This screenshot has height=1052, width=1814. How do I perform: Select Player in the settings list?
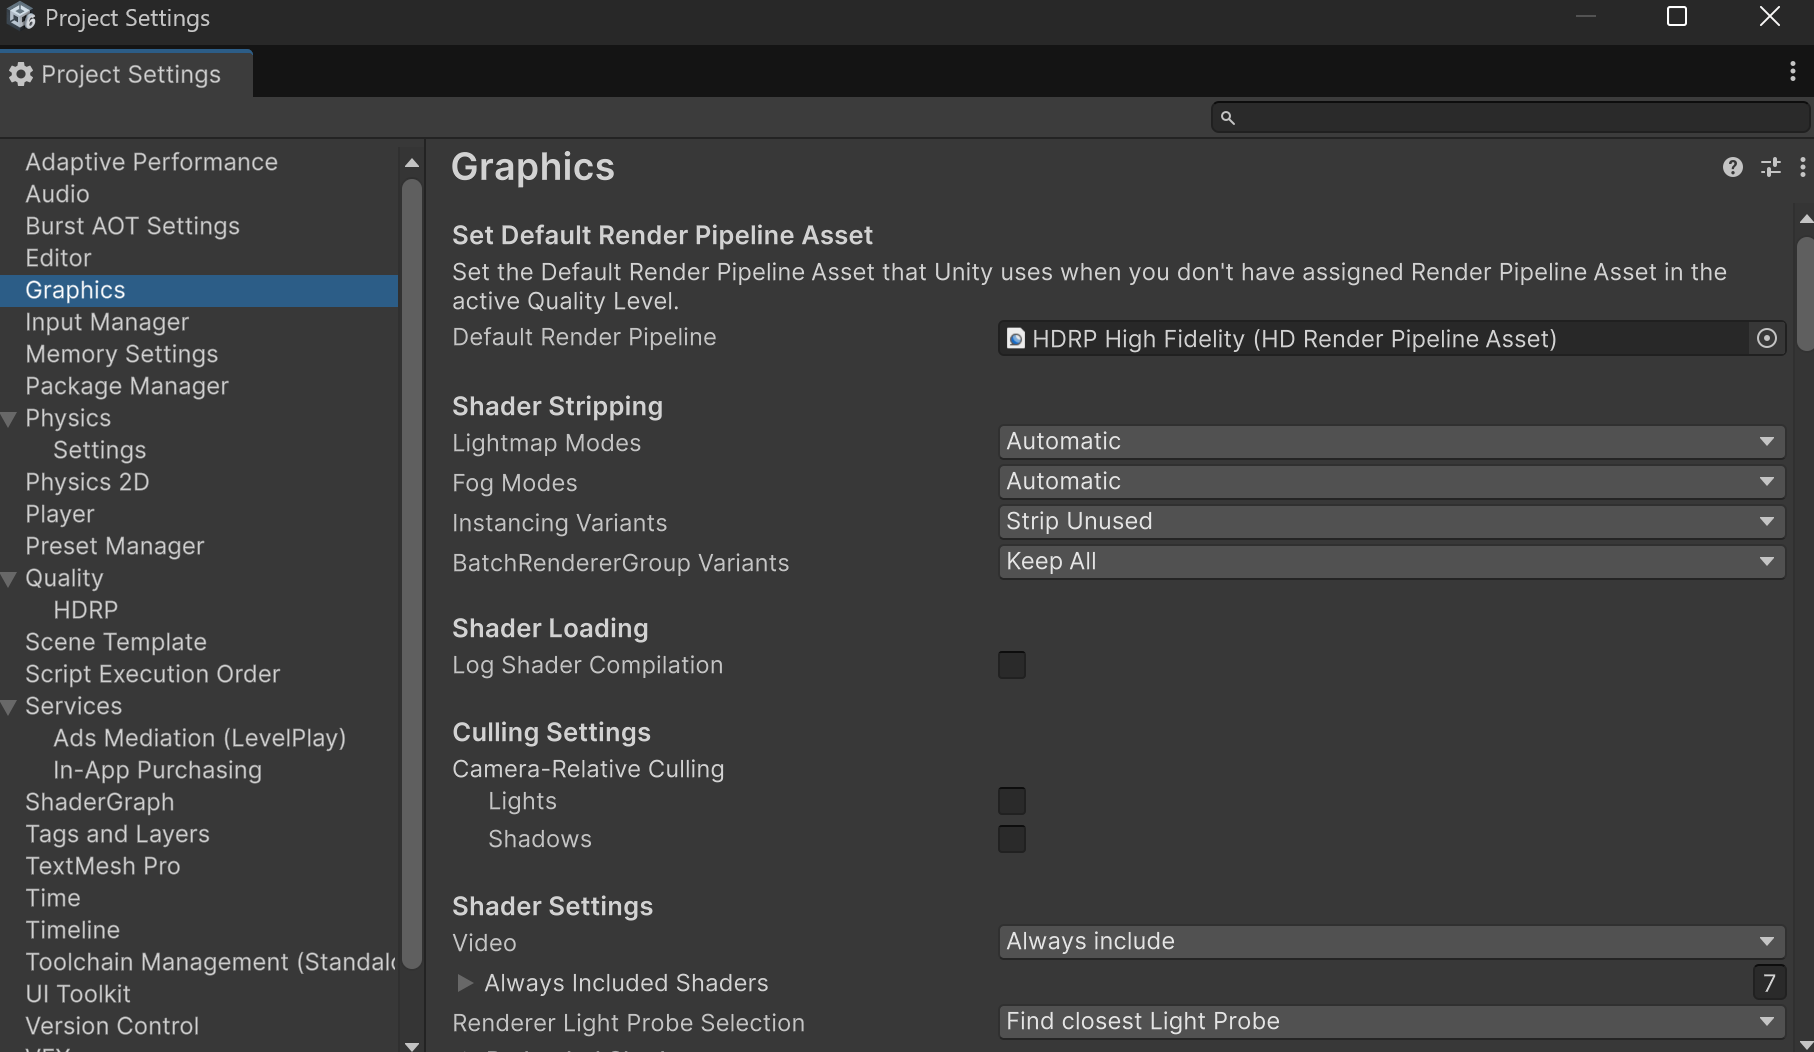point(60,514)
